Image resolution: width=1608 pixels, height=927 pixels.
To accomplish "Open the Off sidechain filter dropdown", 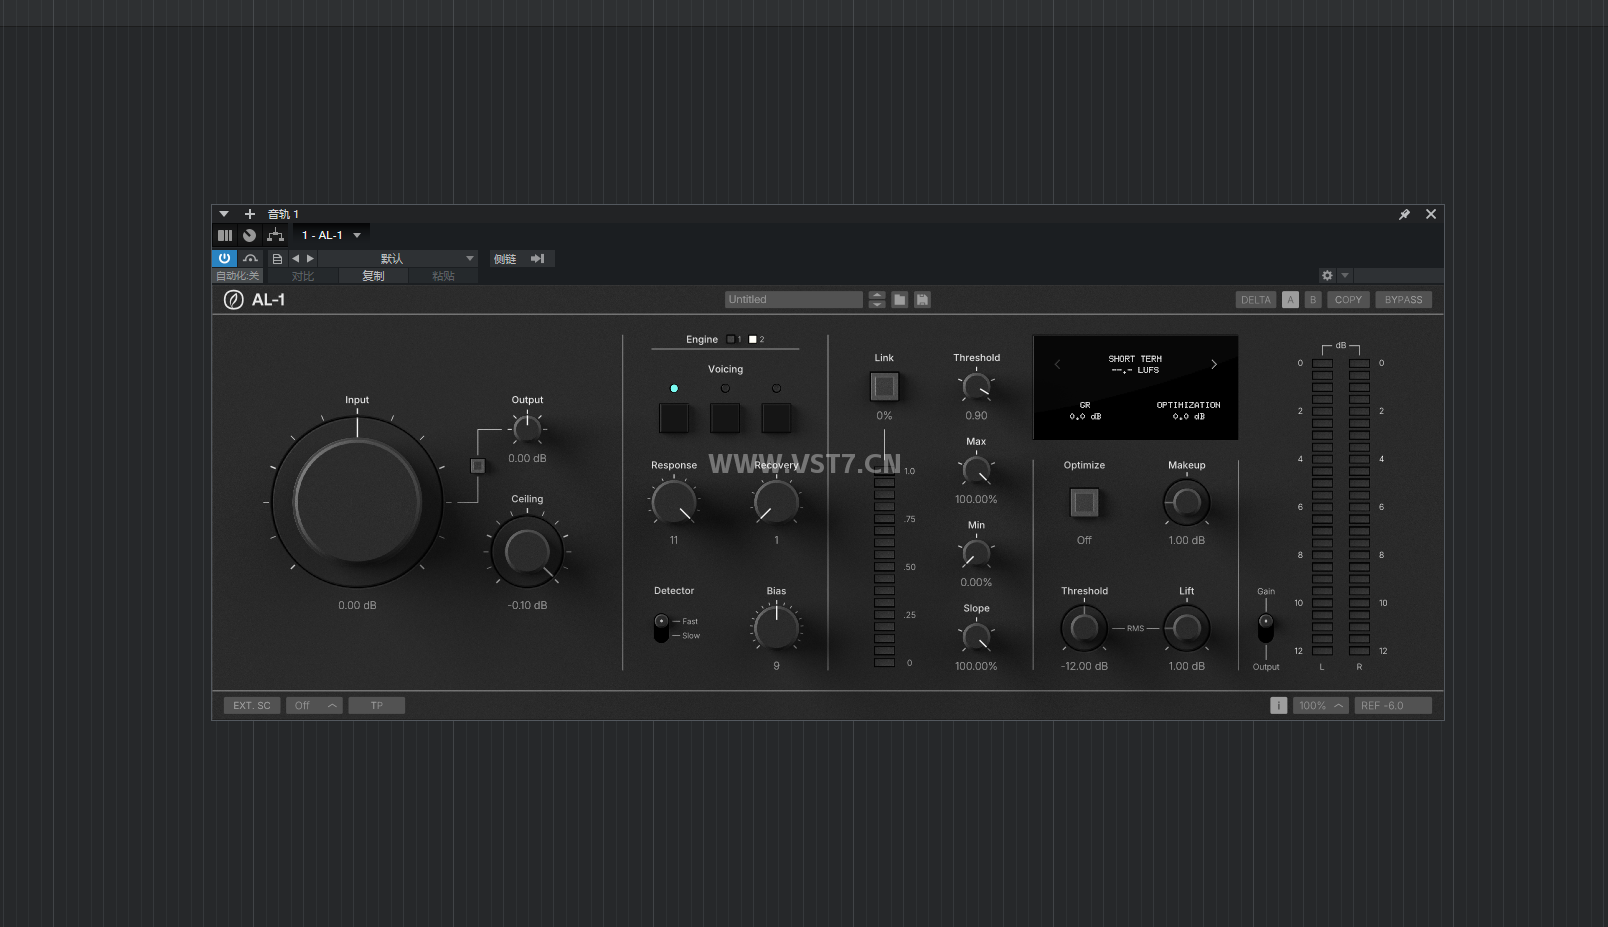I will pos(314,705).
